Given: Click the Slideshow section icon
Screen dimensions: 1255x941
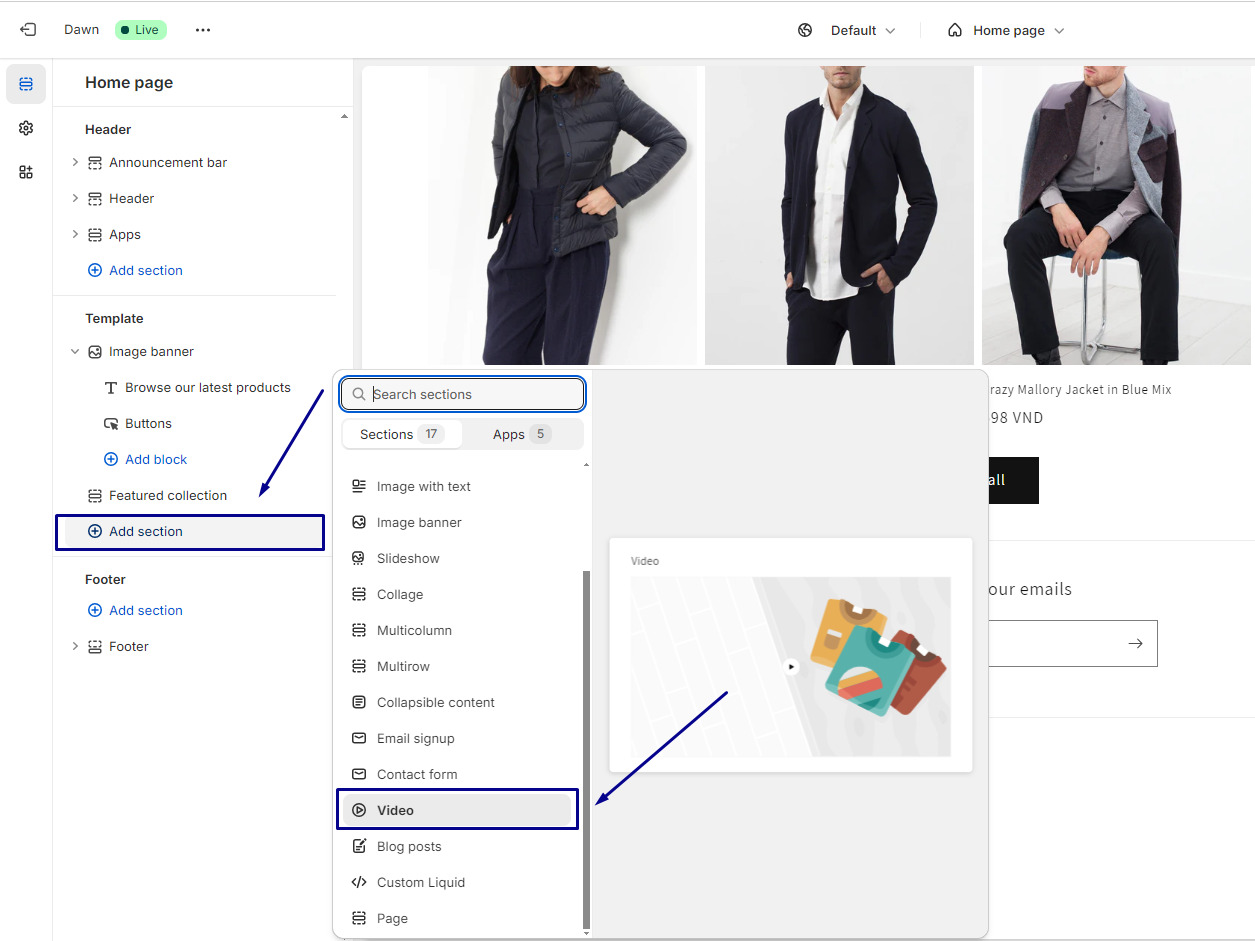Looking at the screenshot, I should point(359,558).
